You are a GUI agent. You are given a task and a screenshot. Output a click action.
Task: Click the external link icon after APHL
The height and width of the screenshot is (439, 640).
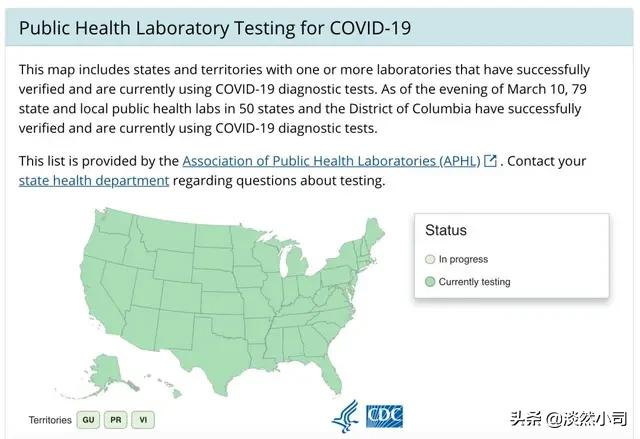tap(490, 161)
